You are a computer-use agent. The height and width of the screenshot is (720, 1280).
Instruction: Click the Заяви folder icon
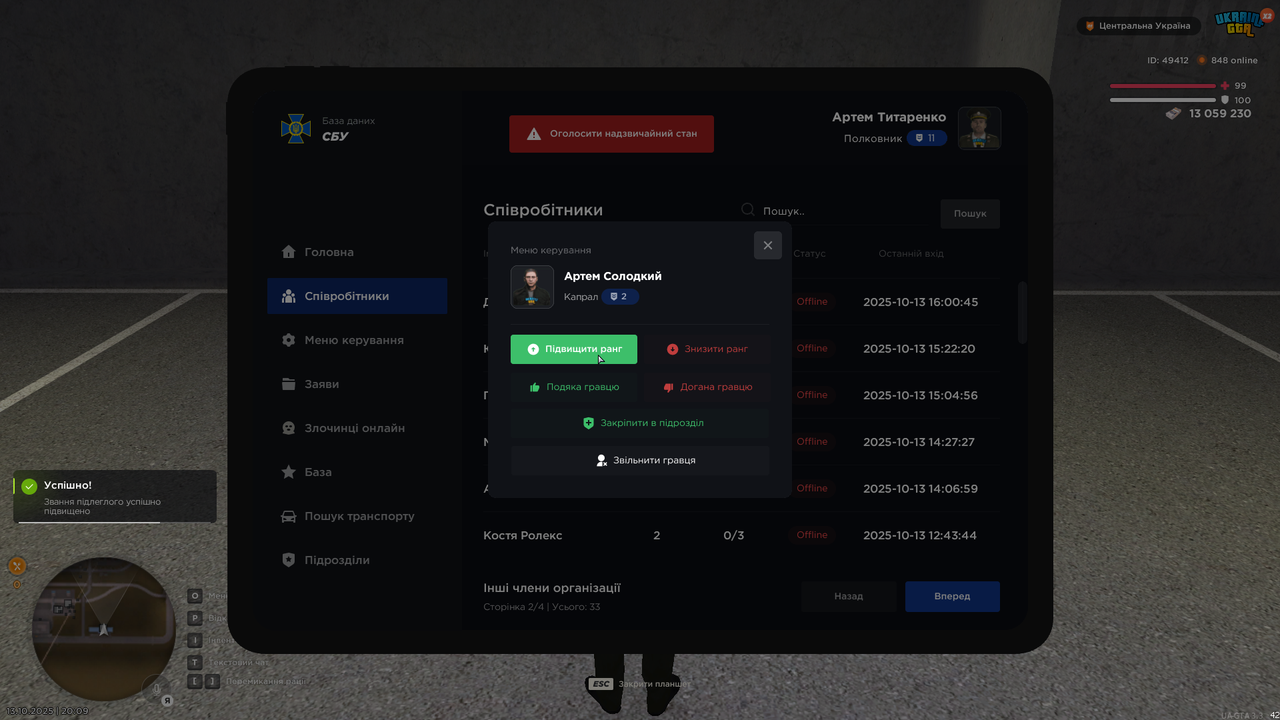289,384
